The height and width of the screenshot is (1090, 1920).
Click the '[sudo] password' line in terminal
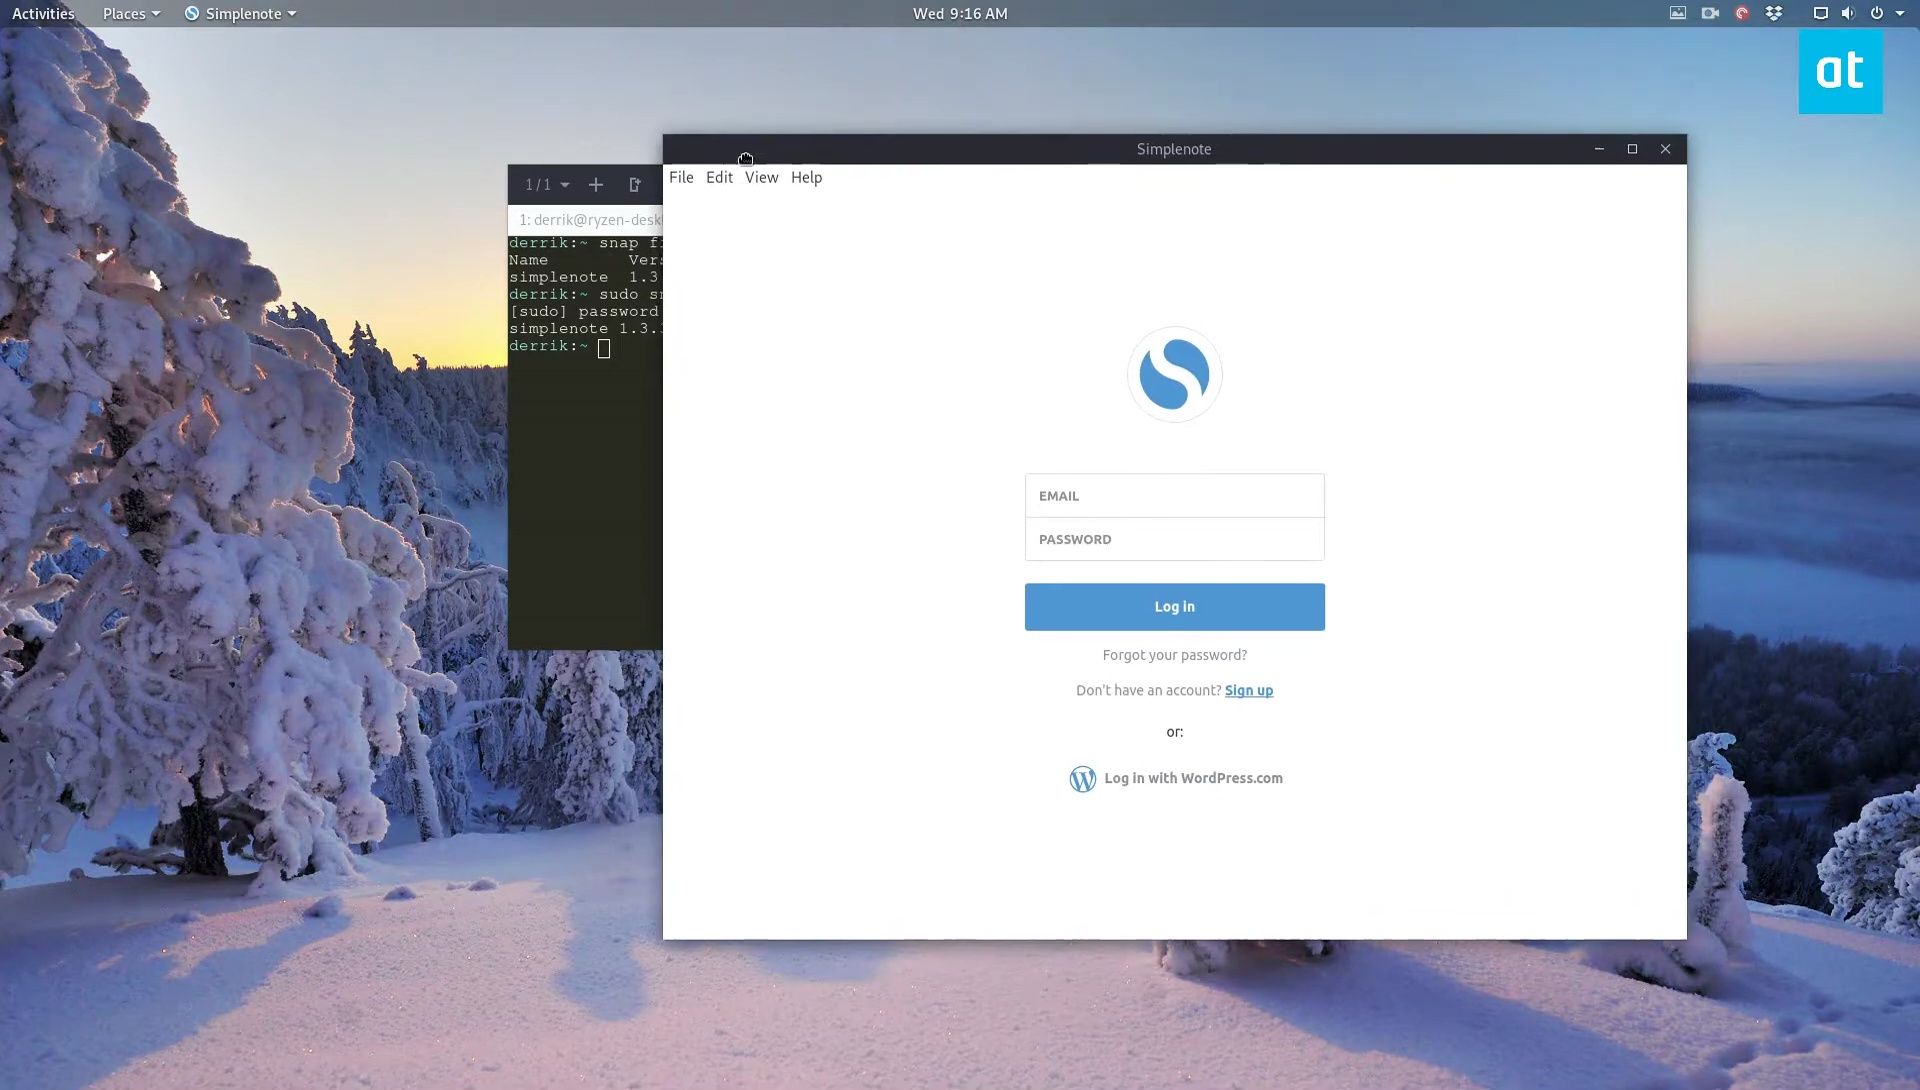point(584,311)
